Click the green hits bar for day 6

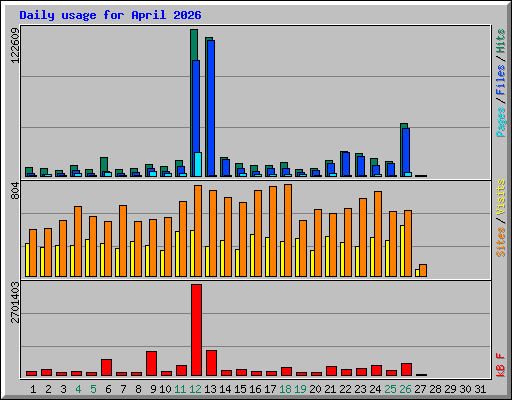pyautogui.click(x=104, y=164)
